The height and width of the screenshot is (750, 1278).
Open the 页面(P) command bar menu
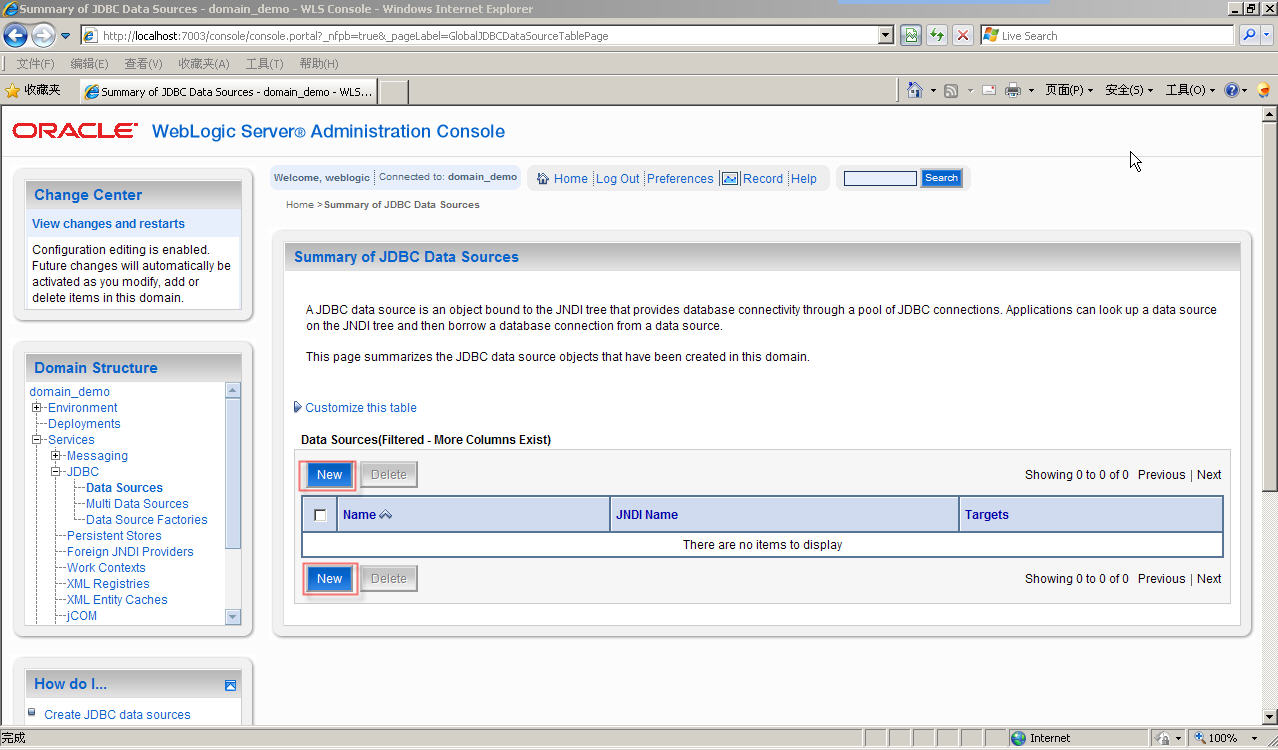[x=1069, y=90]
